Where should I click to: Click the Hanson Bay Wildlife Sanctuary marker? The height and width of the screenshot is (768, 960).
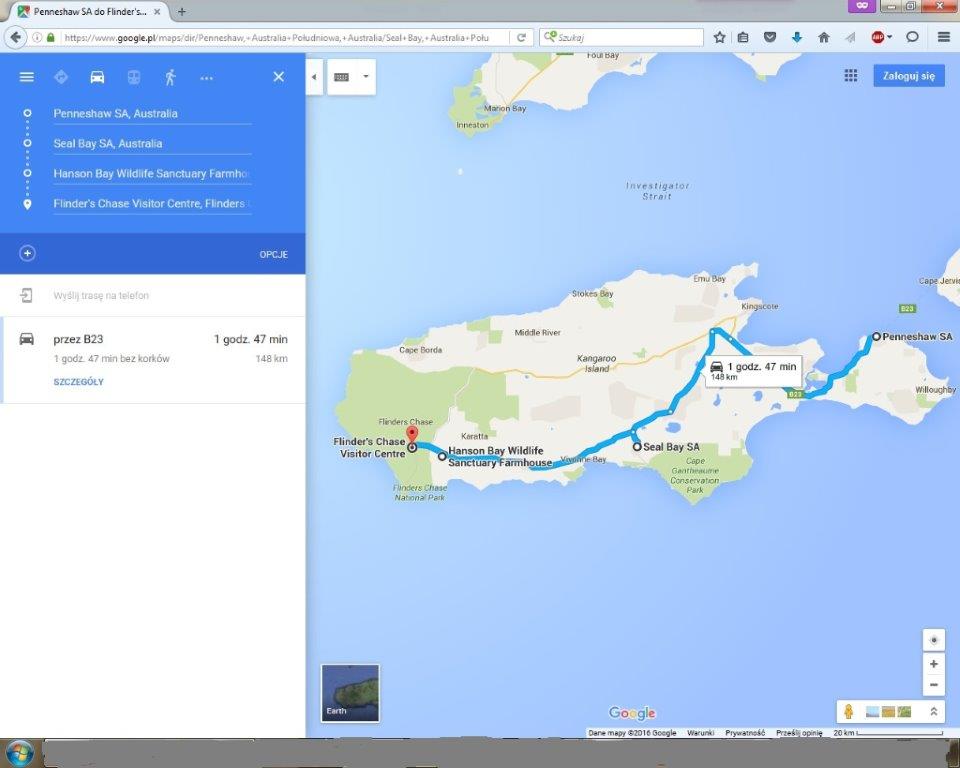pyautogui.click(x=442, y=456)
